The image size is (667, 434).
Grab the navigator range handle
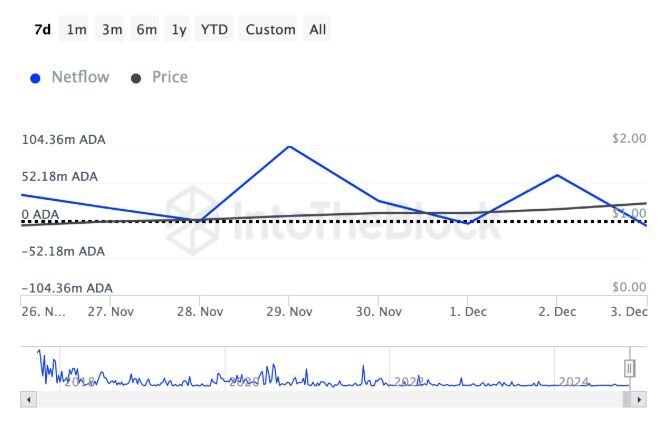pos(630,367)
